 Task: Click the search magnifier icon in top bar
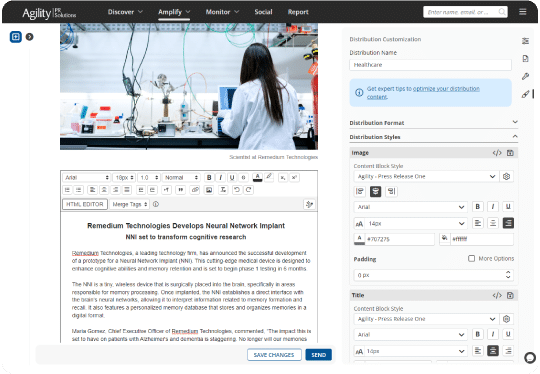[502, 12]
